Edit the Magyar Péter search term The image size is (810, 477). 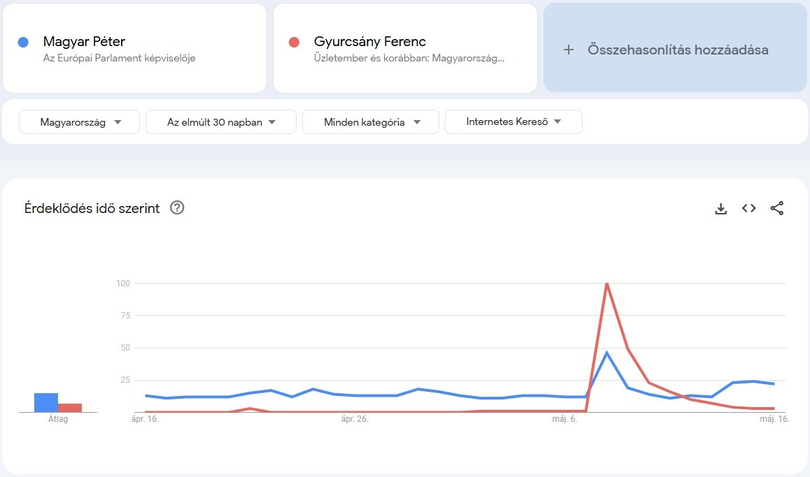pos(85,42)
